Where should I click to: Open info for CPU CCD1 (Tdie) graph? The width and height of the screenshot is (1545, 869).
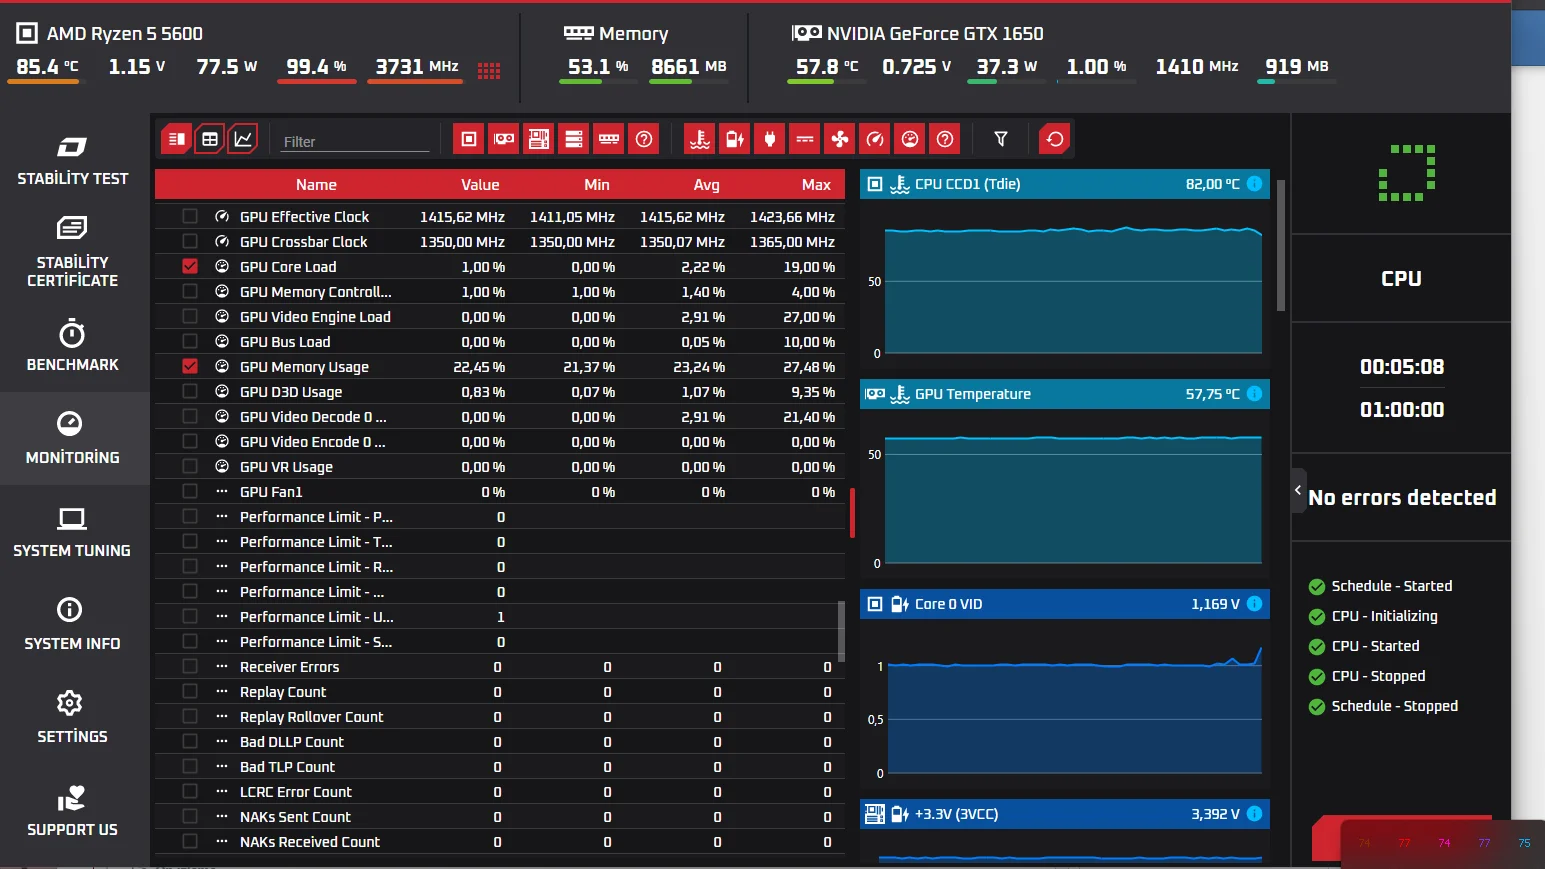point(1254,184)
